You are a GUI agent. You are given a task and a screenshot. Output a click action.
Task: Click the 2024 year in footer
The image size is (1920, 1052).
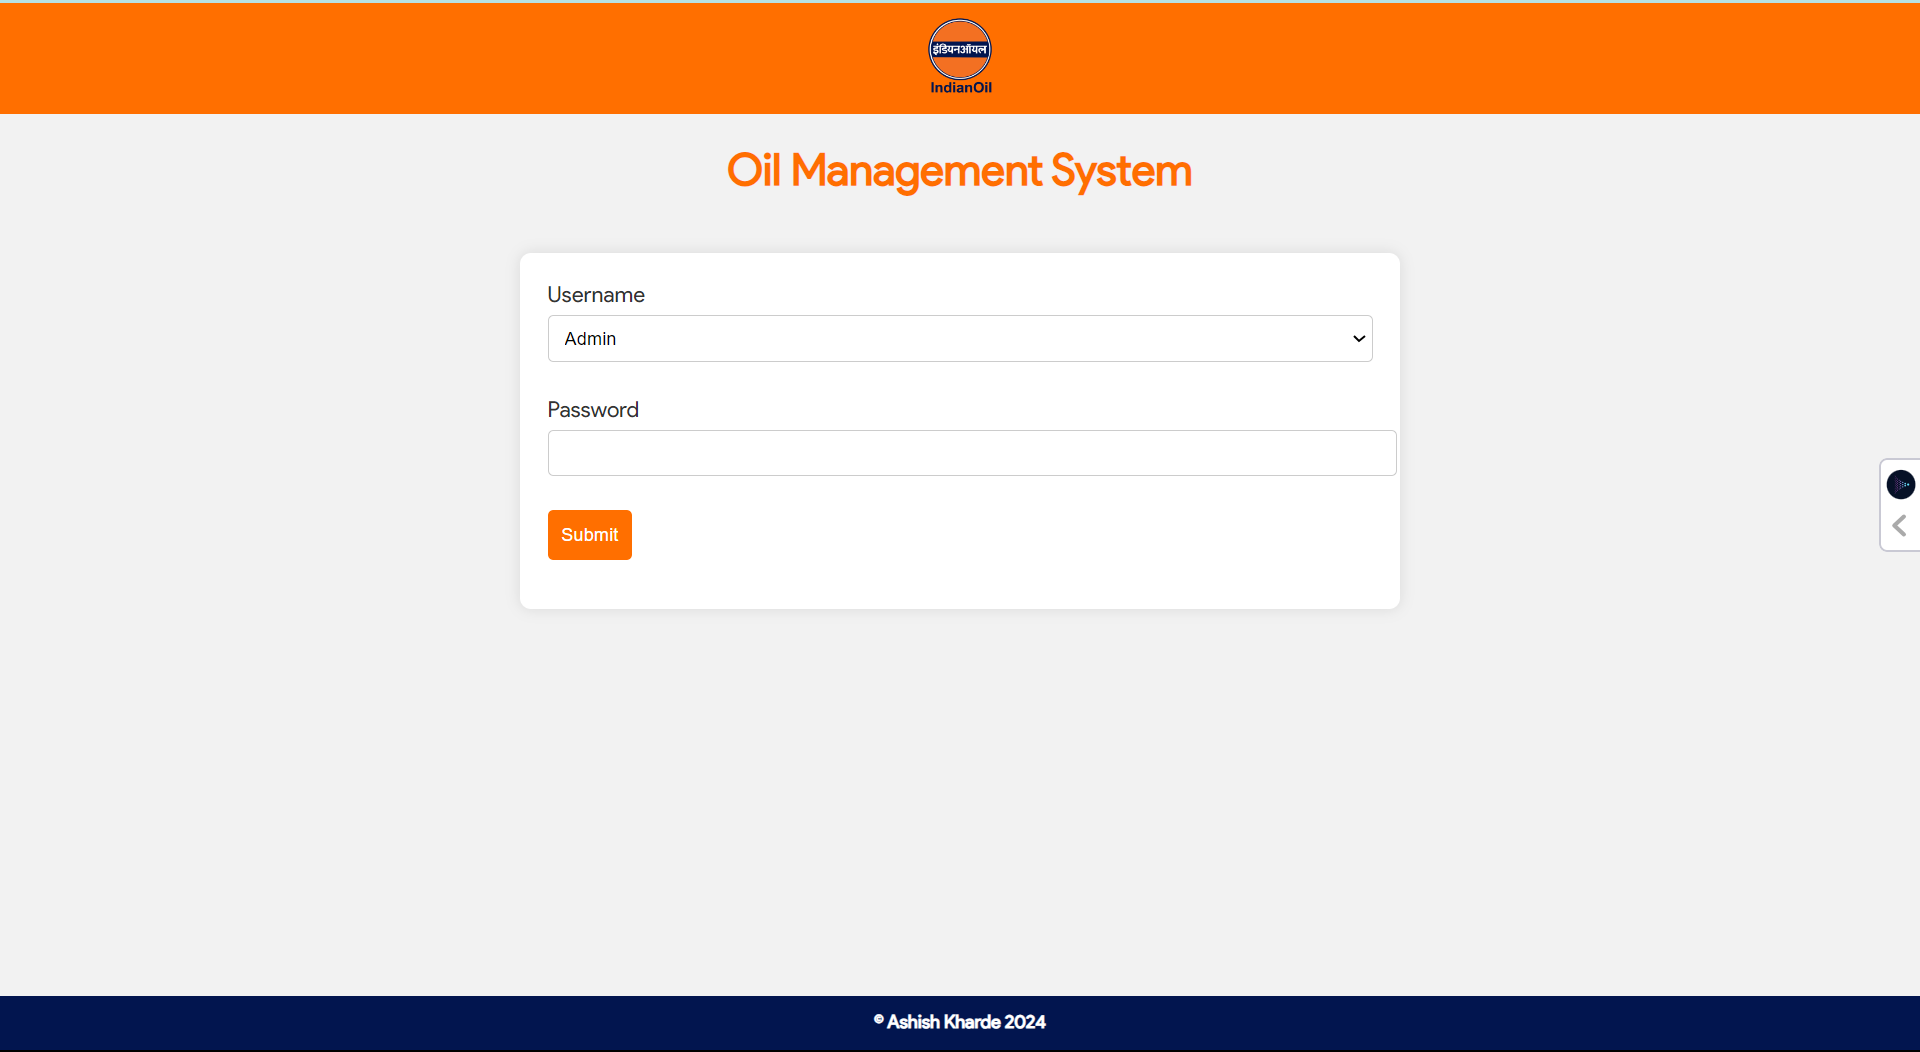[1025, 1022]
